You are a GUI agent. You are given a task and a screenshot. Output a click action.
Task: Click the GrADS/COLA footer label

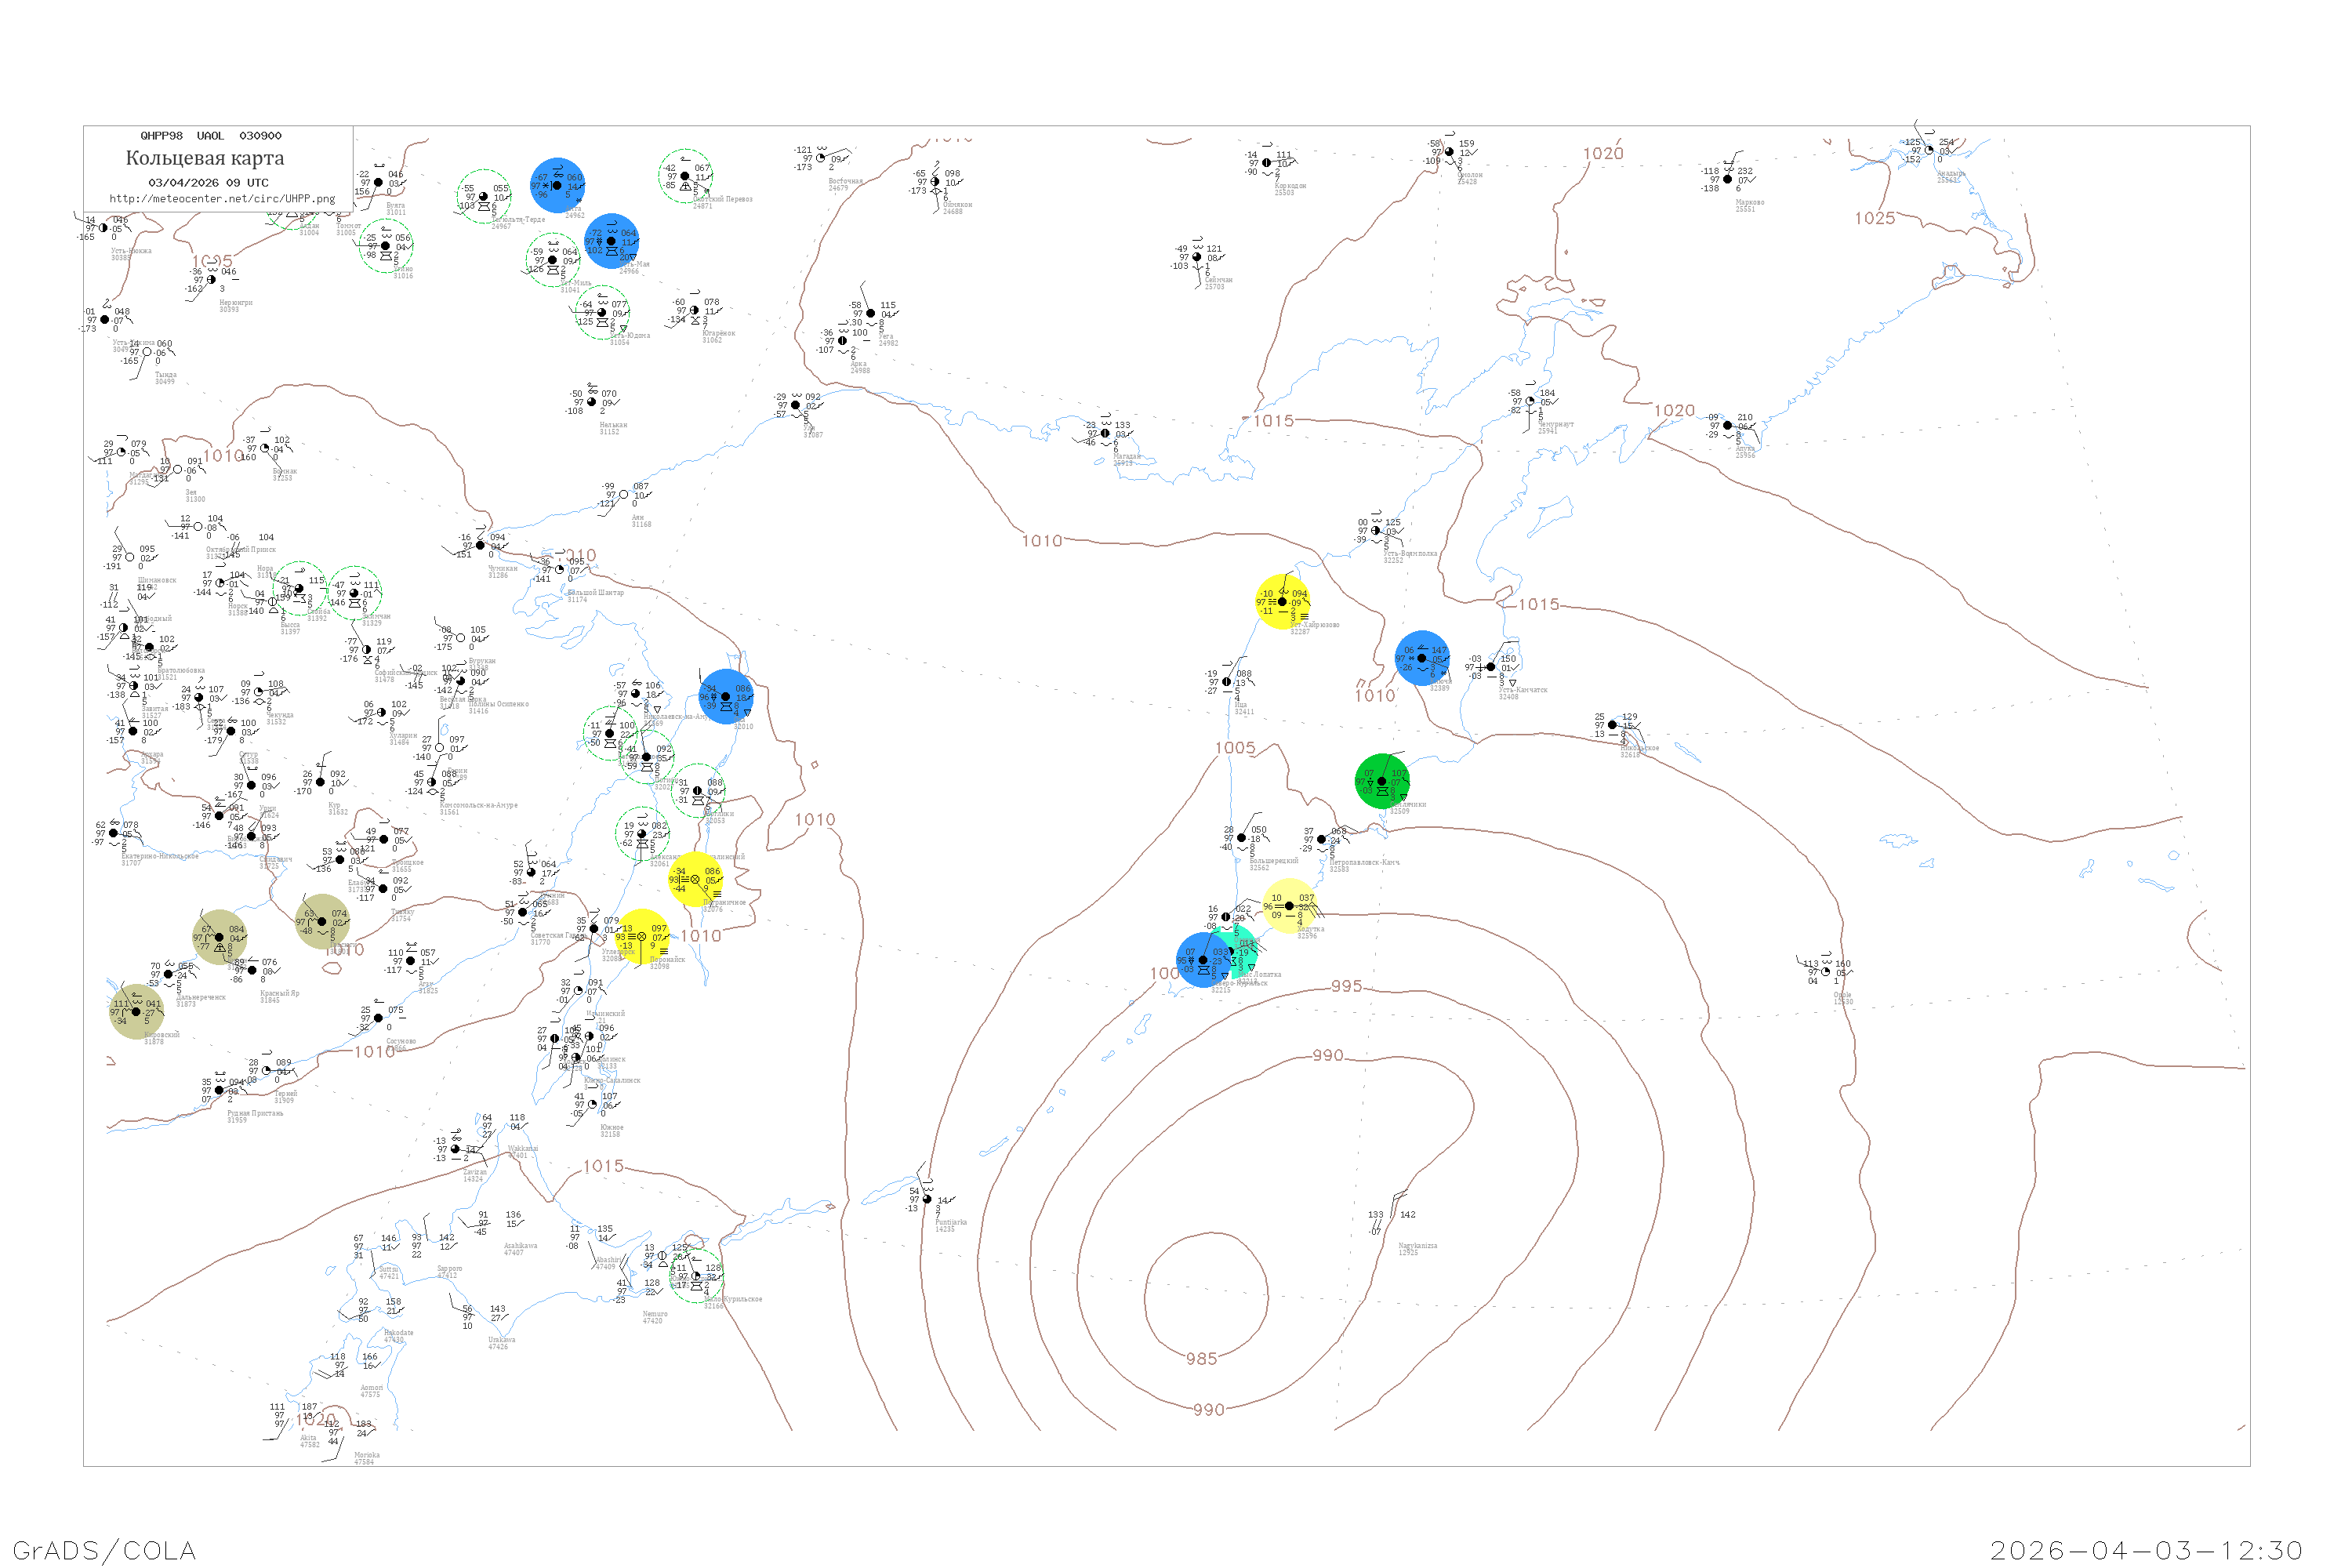tap(104, 1550)
